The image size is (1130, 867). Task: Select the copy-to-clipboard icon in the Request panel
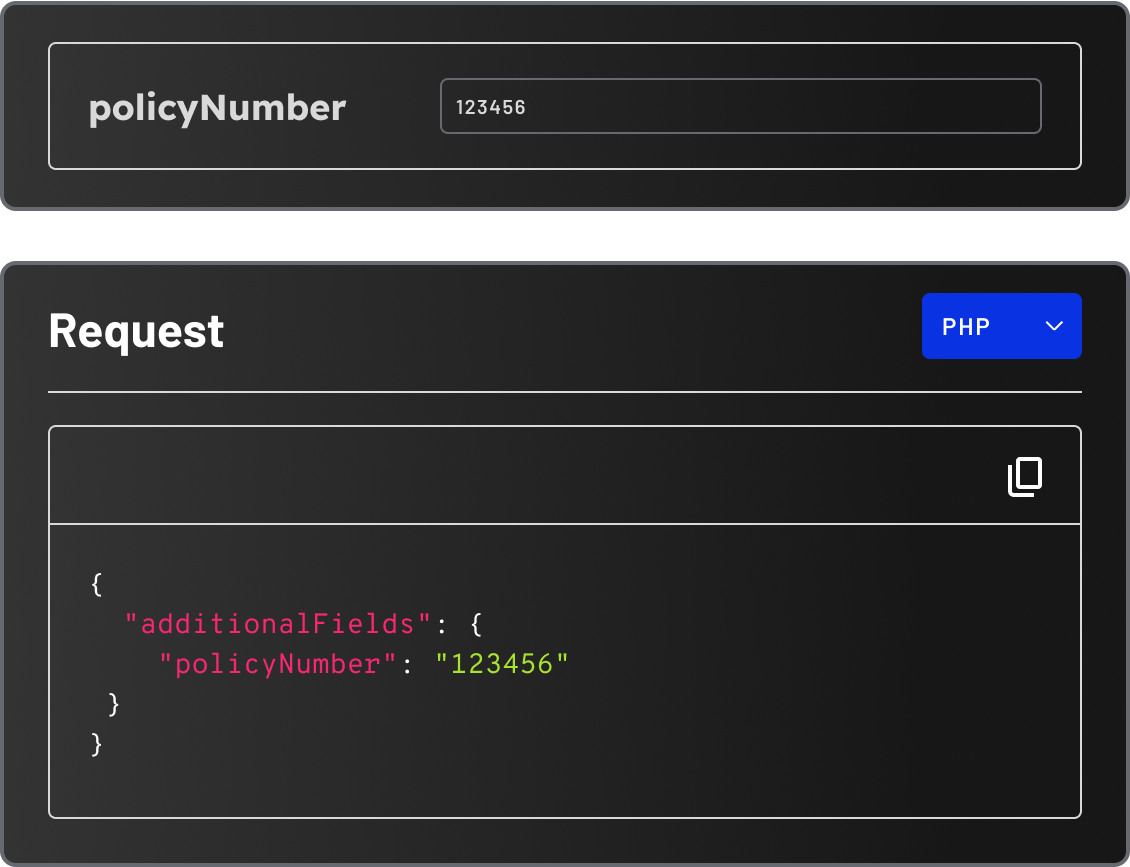point(1024,476)
